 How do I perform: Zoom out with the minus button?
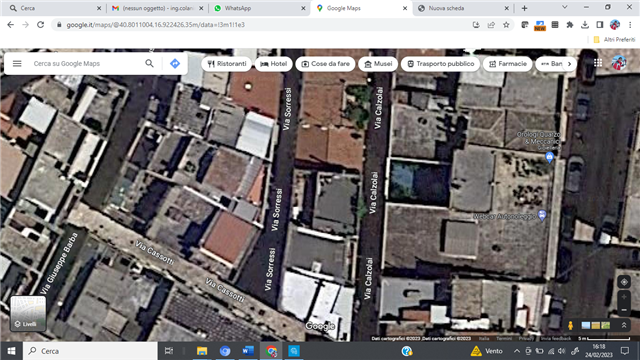tap(624, 310)
